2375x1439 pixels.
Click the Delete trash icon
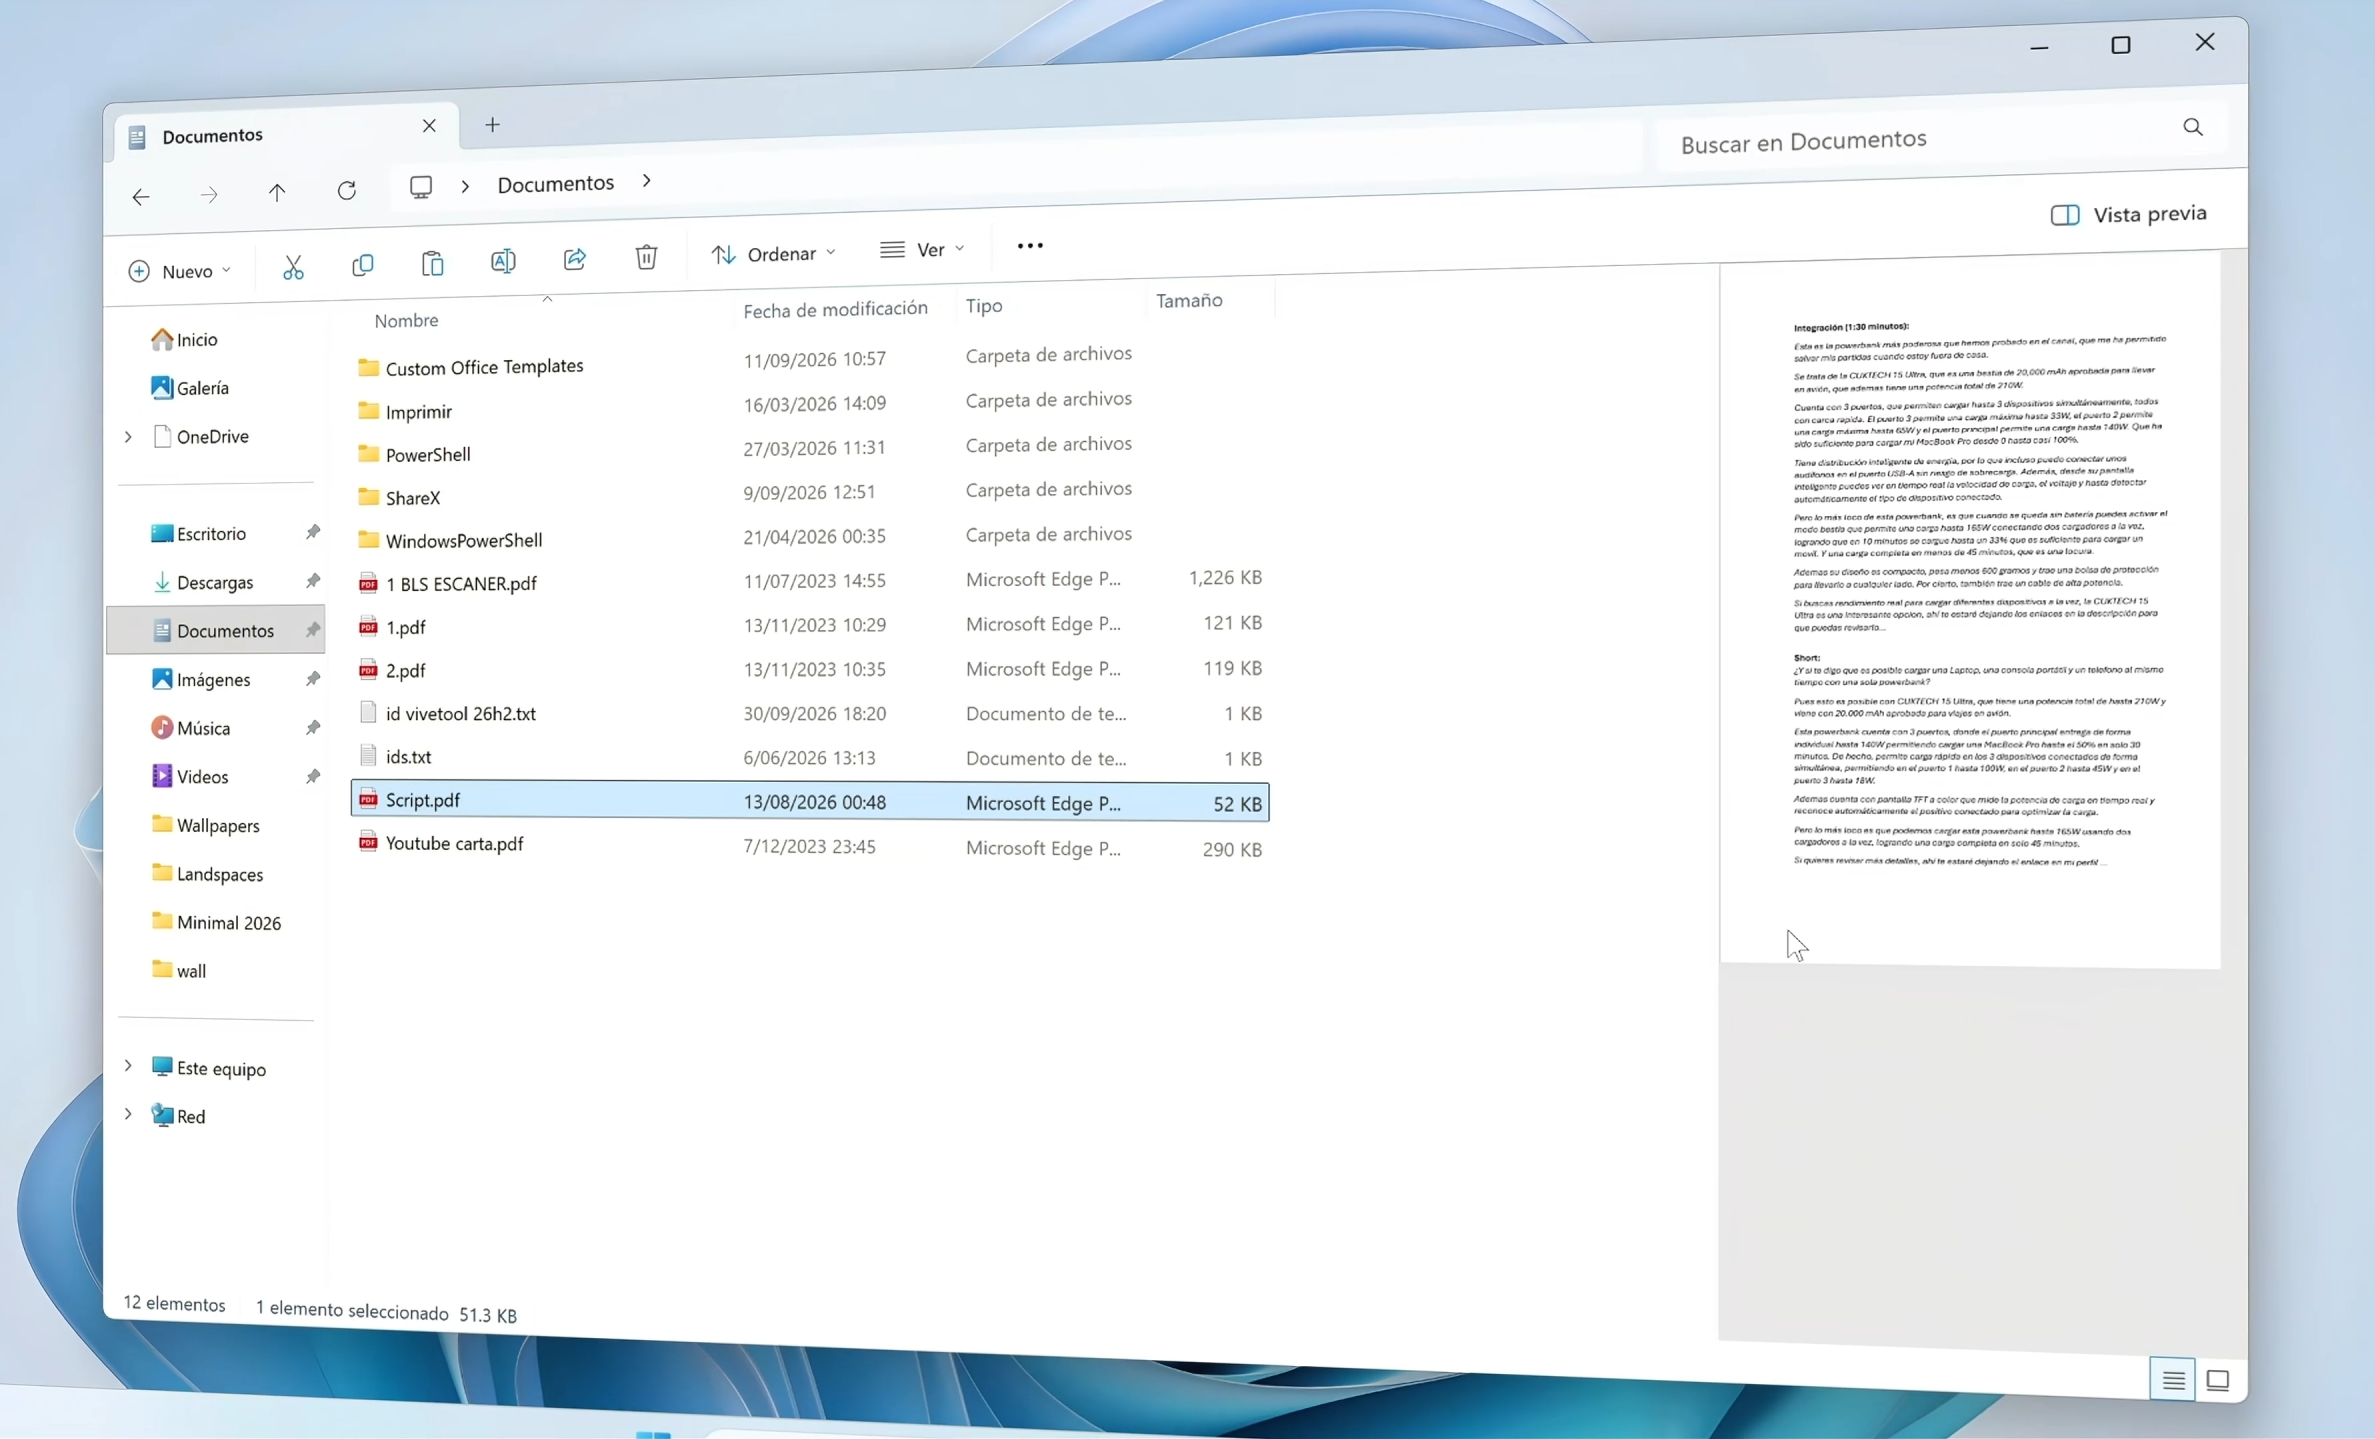646,257
